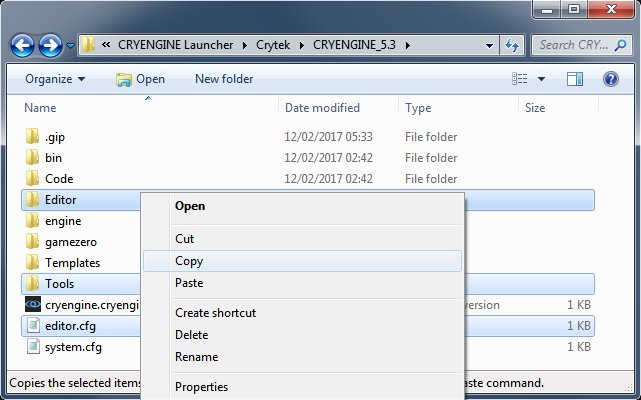Sort by Type column header
Screen dimensions: 641x400
point(418,108)
